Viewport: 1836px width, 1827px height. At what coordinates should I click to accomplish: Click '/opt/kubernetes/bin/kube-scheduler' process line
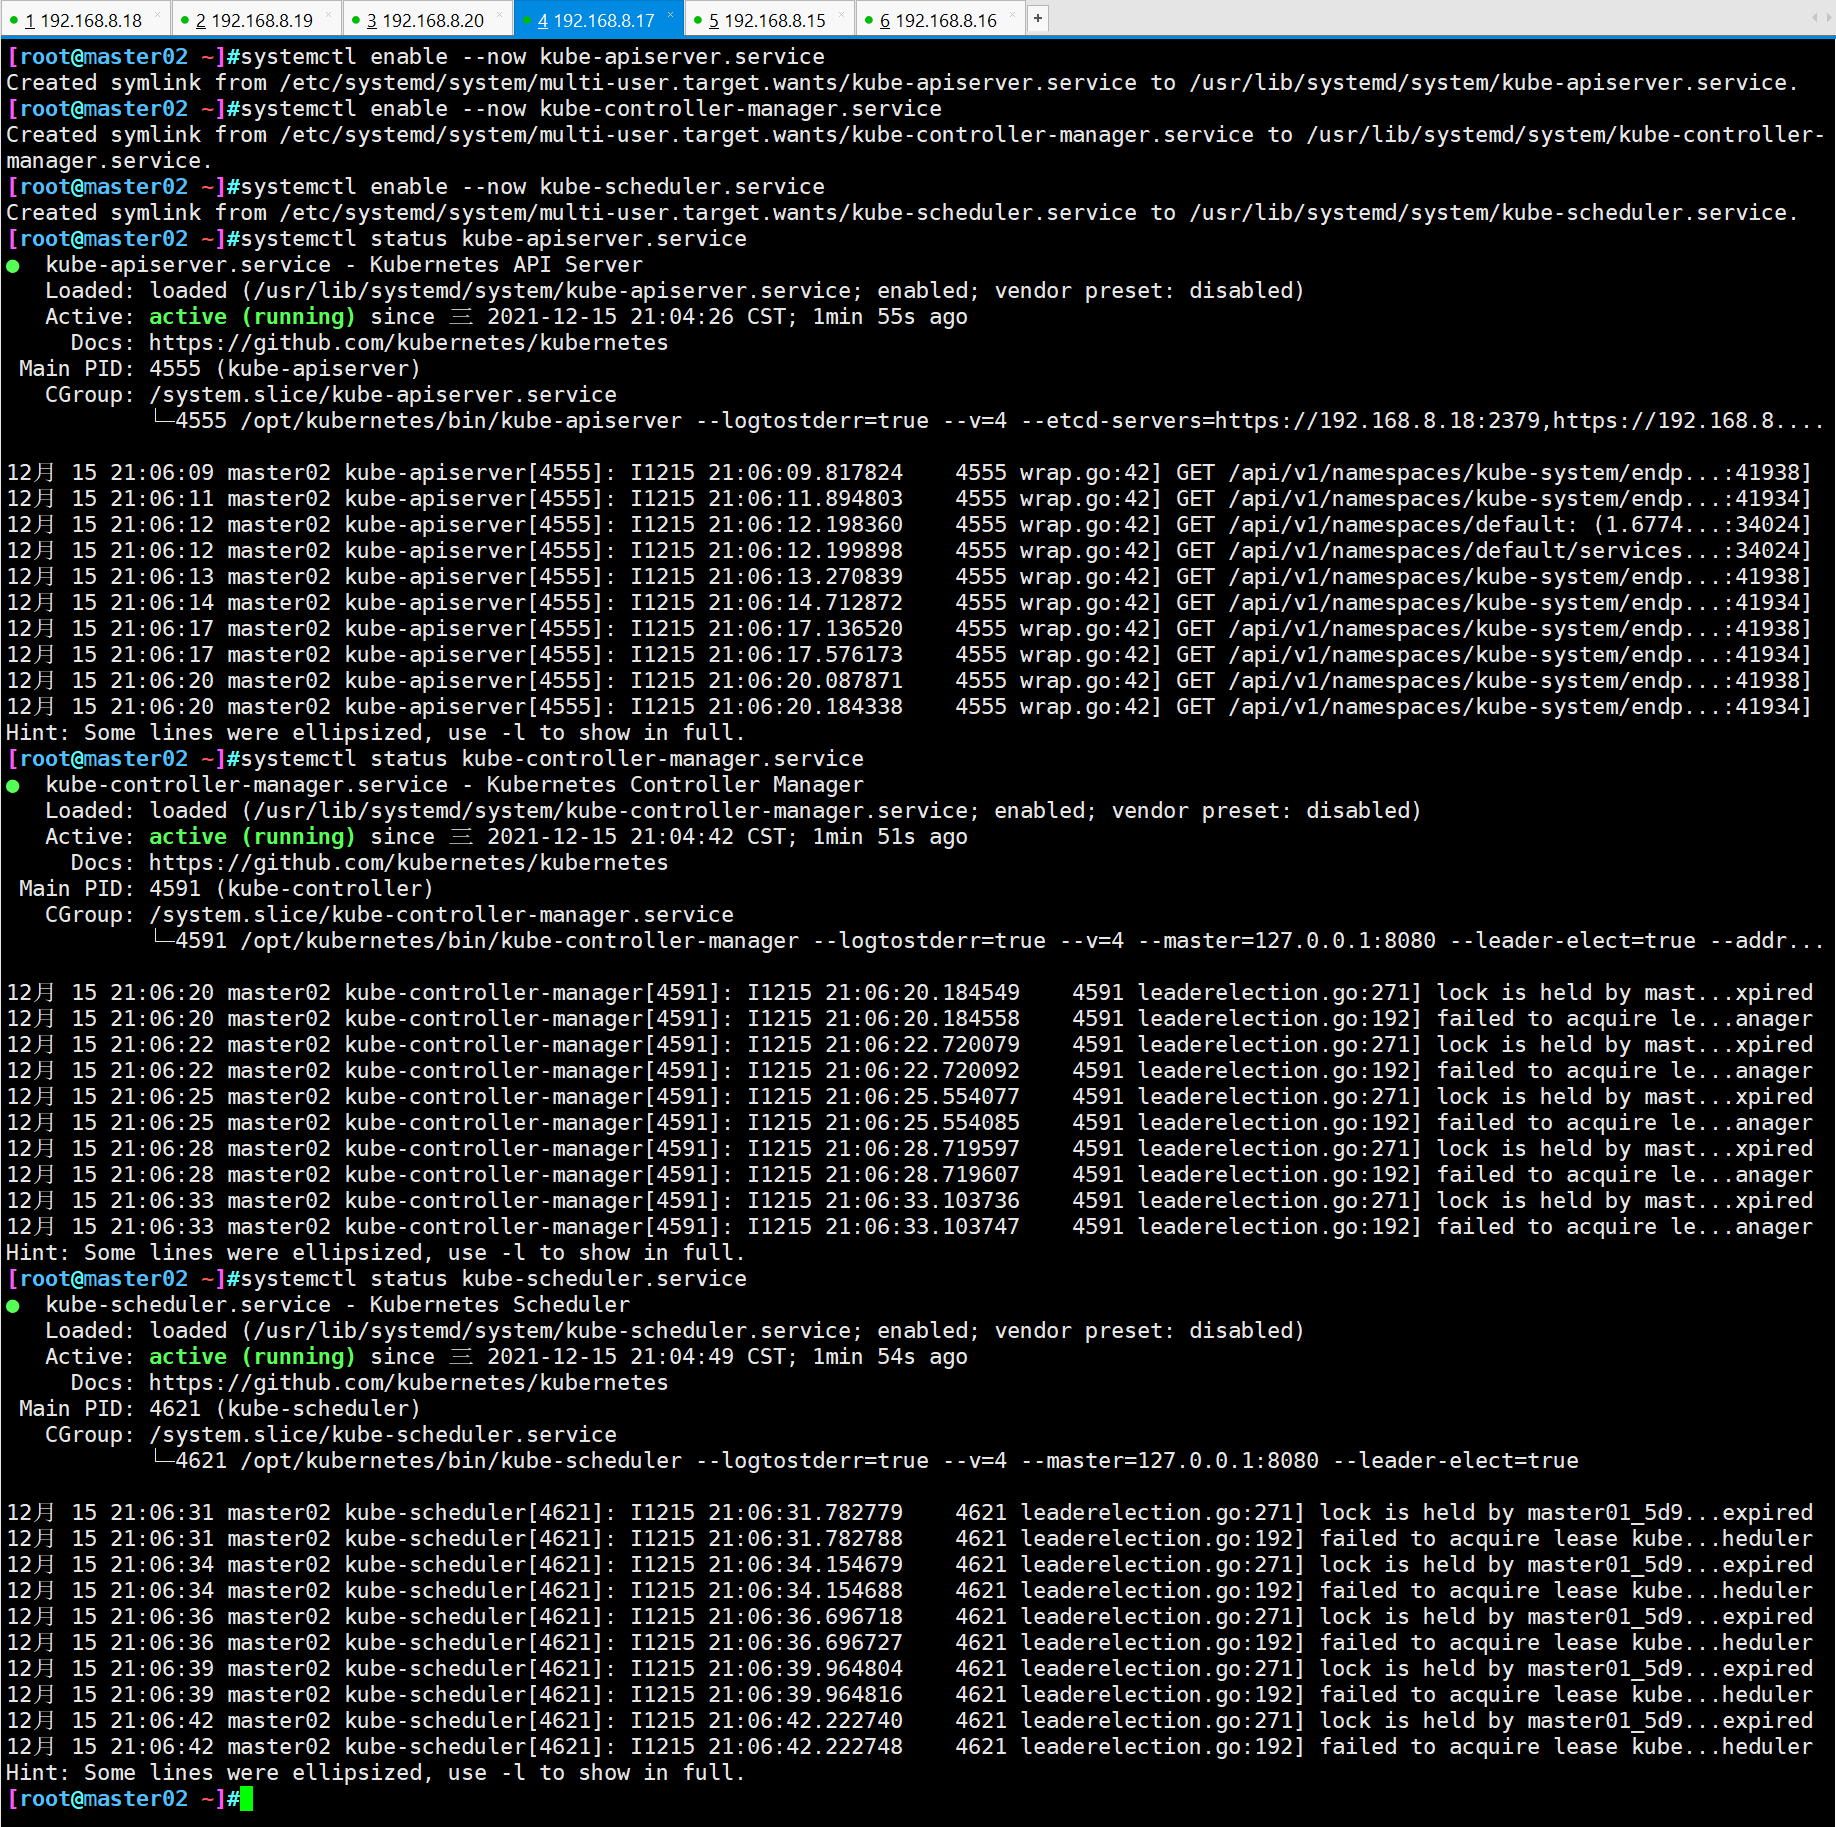point(866,1461)
